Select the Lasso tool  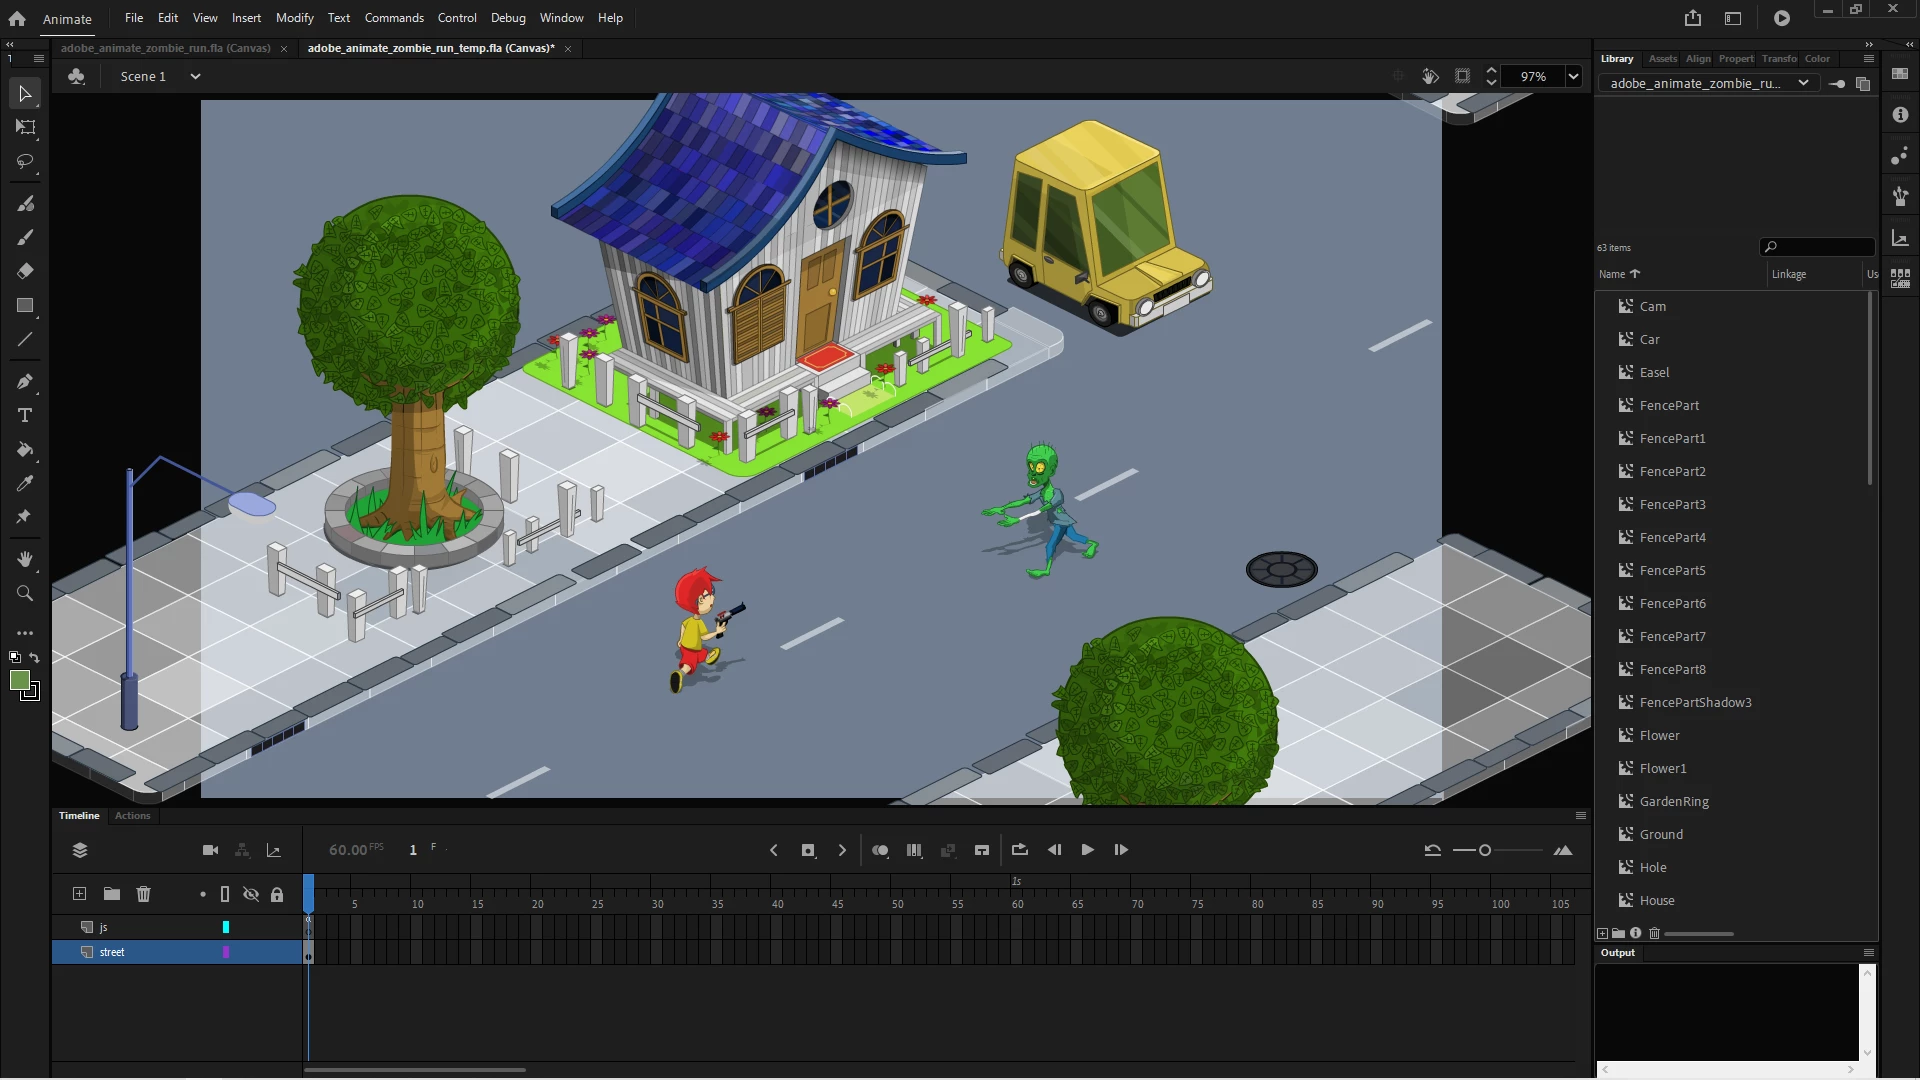(25, 161)
